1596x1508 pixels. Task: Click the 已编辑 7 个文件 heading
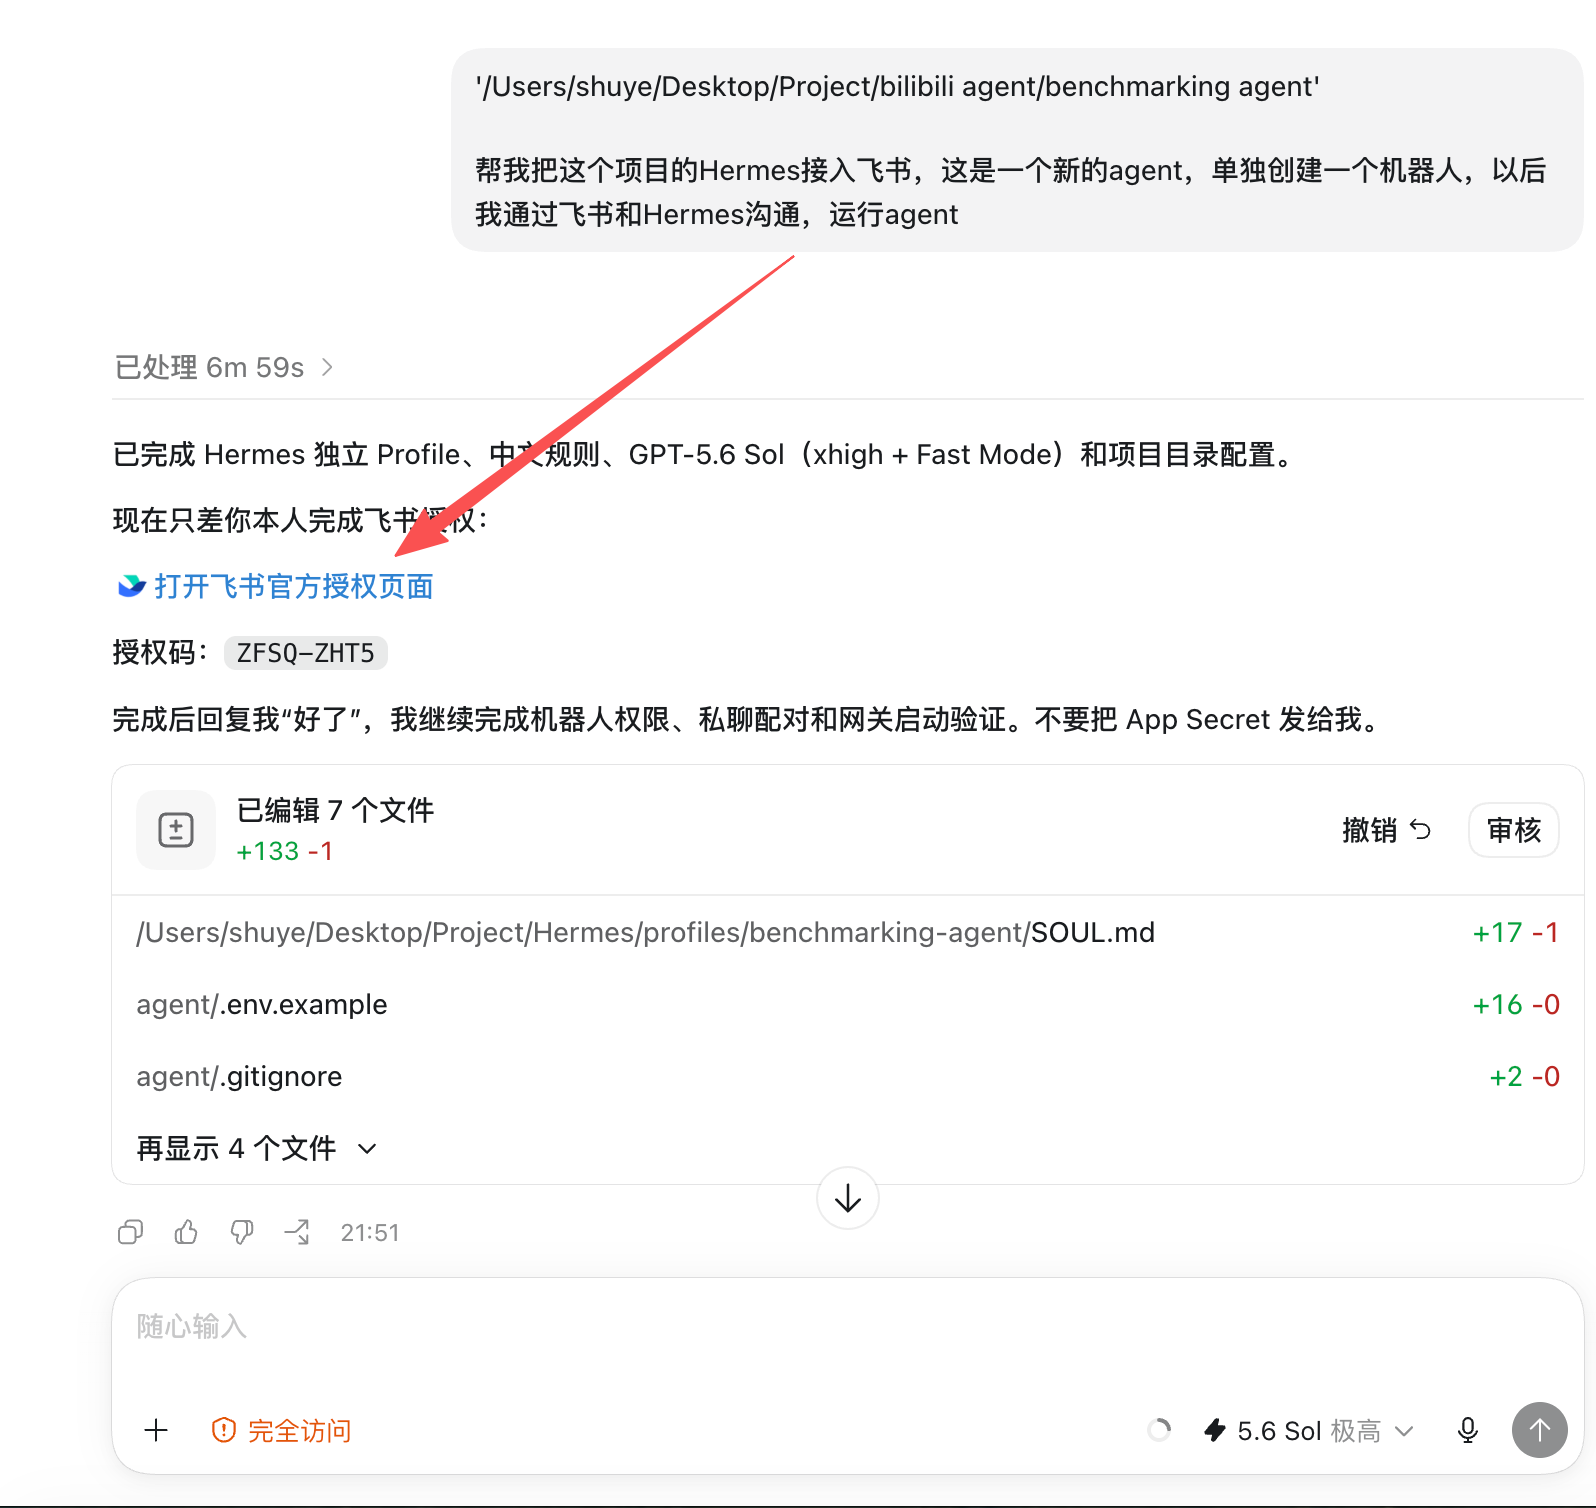click(335, 810)
